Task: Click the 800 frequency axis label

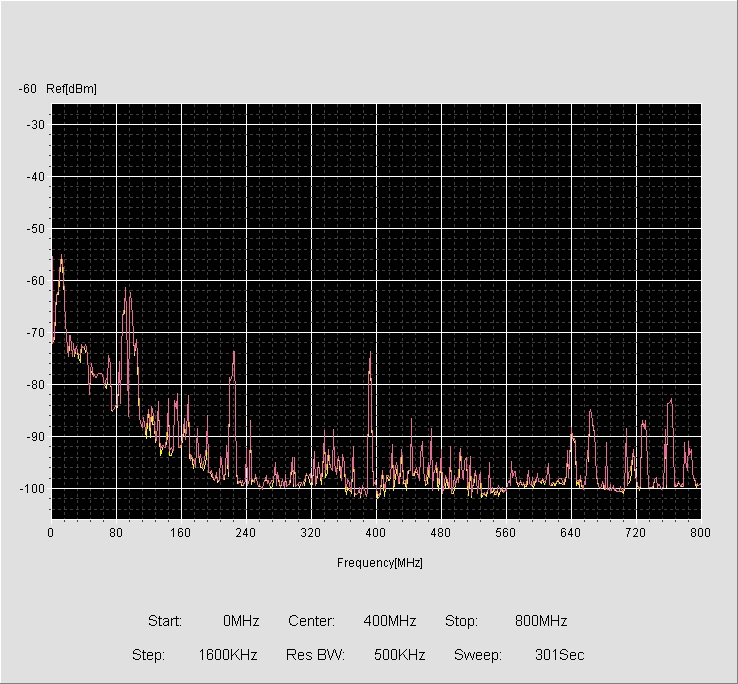Action: (700, 533)
